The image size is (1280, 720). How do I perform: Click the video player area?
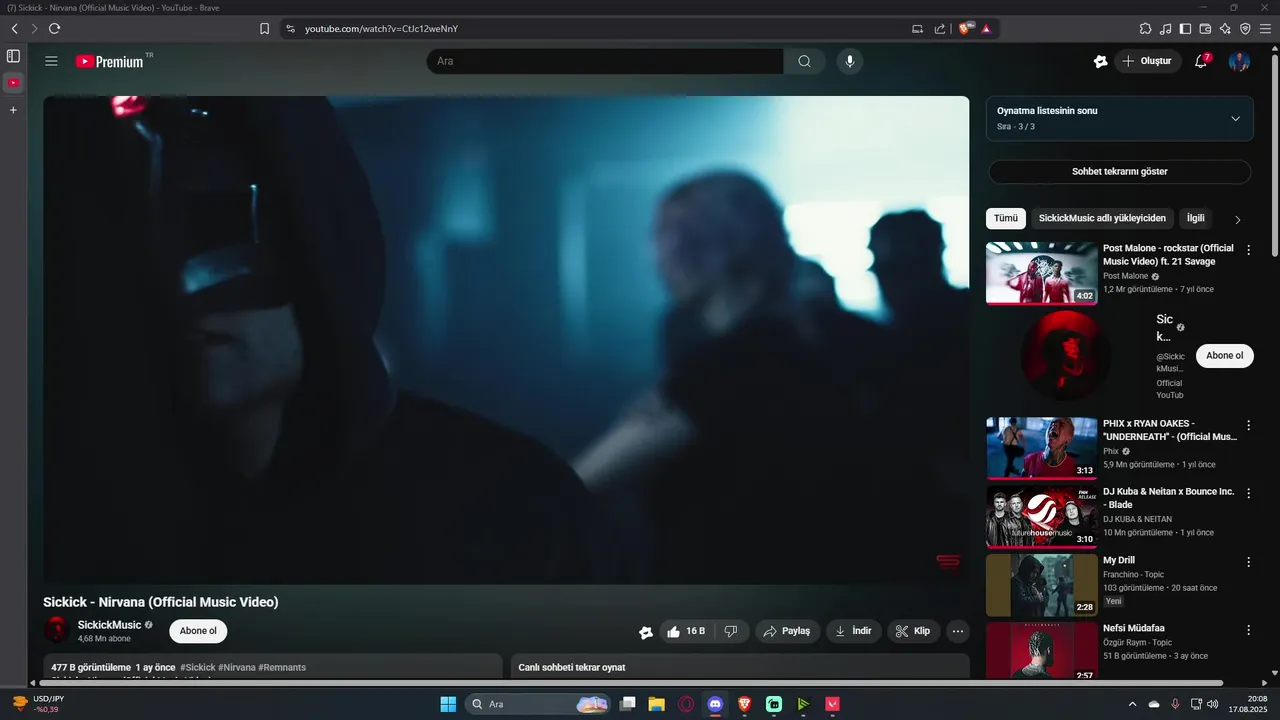click(506, 340)
